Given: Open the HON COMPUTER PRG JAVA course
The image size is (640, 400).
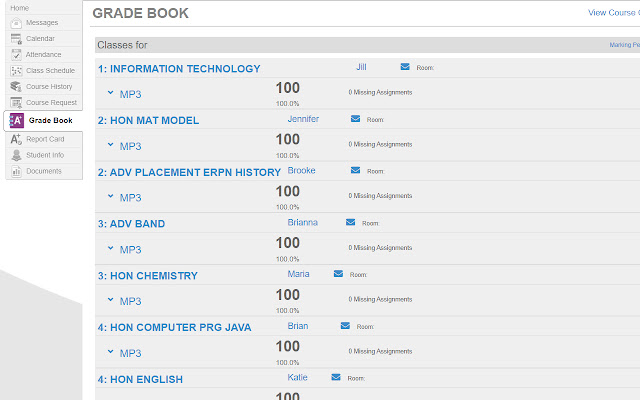Looking at the screenshot, I should [x=175, y=328].
